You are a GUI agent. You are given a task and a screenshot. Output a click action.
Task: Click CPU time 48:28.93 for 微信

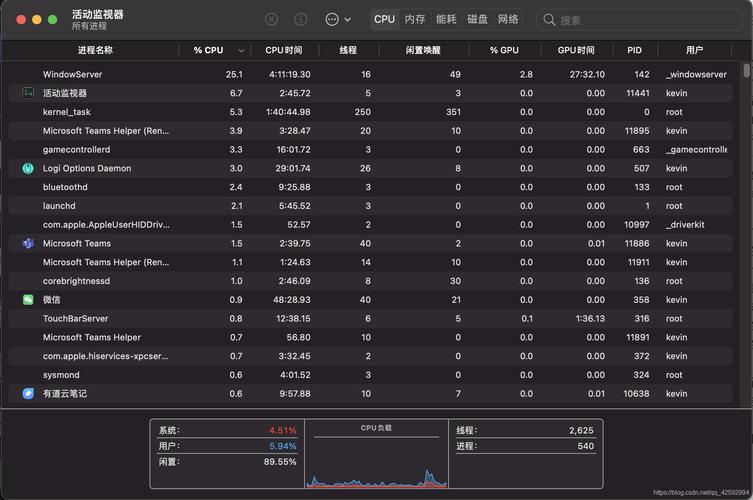pyautogui.click(x=292, y=300)
